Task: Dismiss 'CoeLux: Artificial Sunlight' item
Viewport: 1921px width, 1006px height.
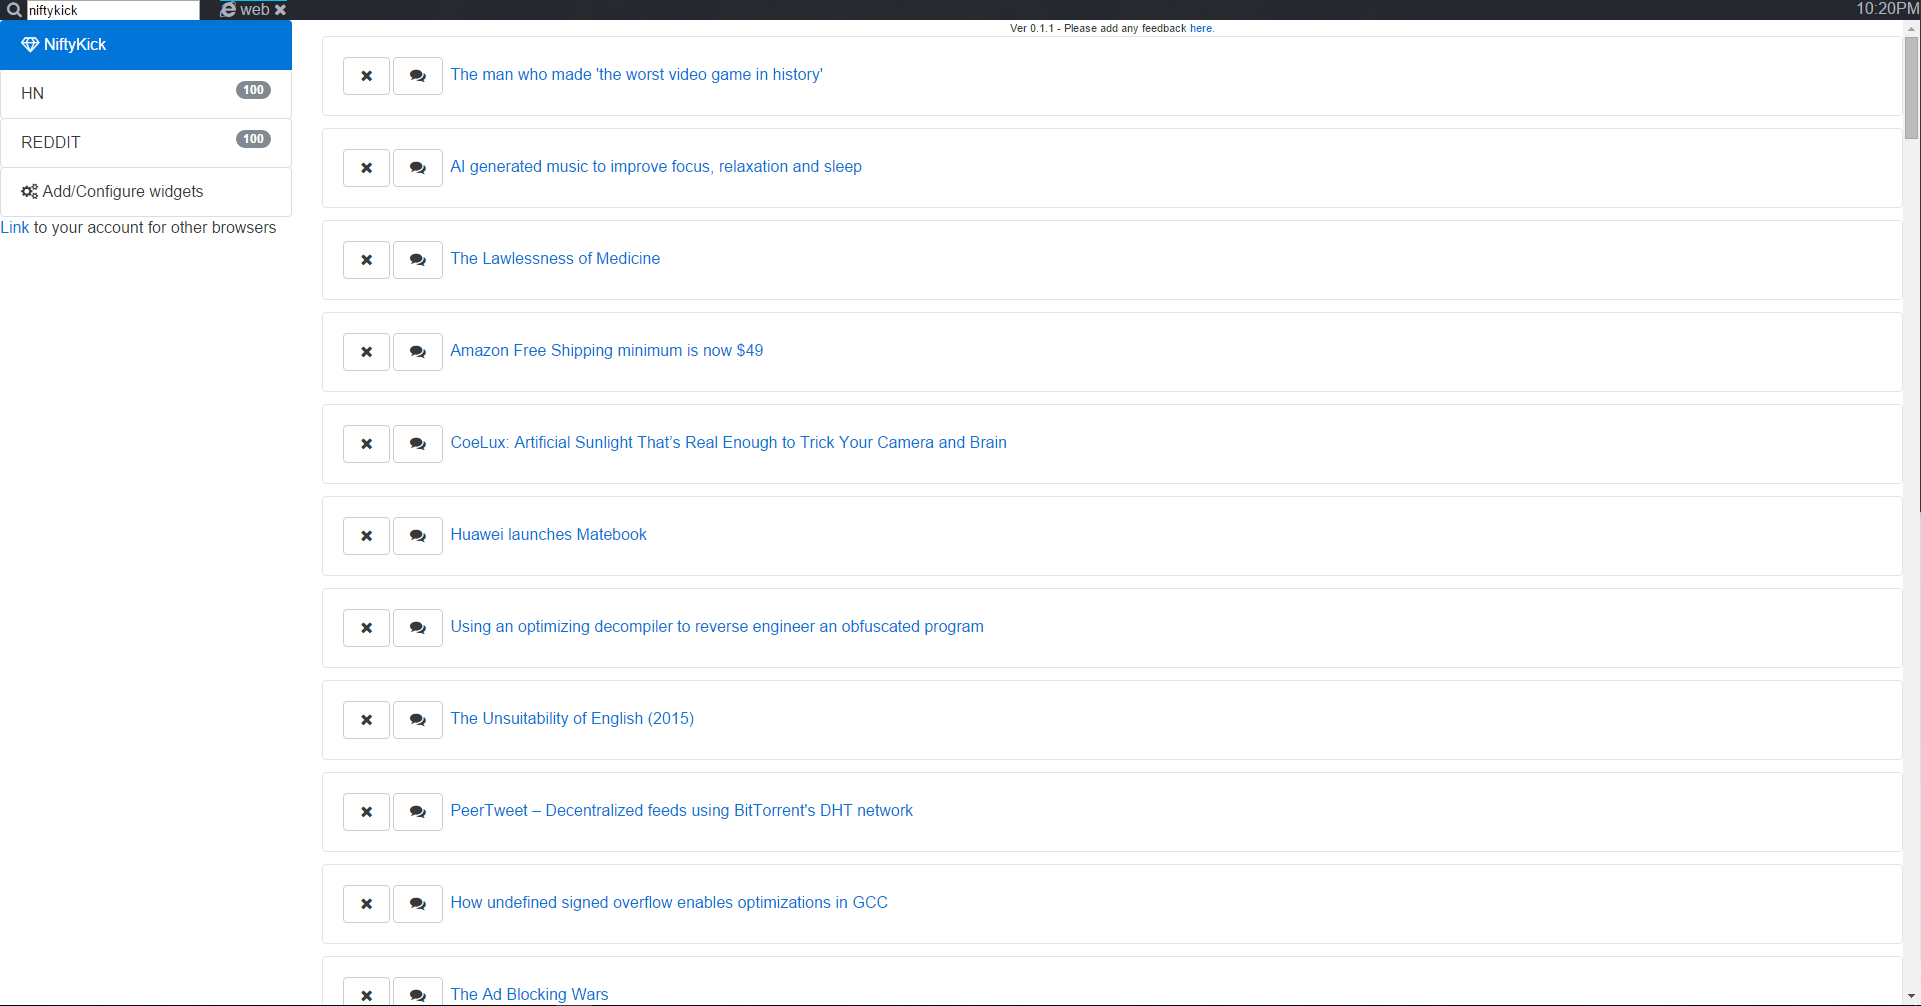Action: pyautogui.click(x=367, y=444)
